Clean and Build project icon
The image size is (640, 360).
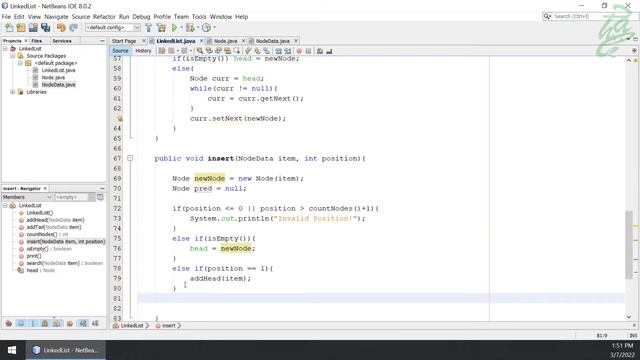(x=162, y=27)
